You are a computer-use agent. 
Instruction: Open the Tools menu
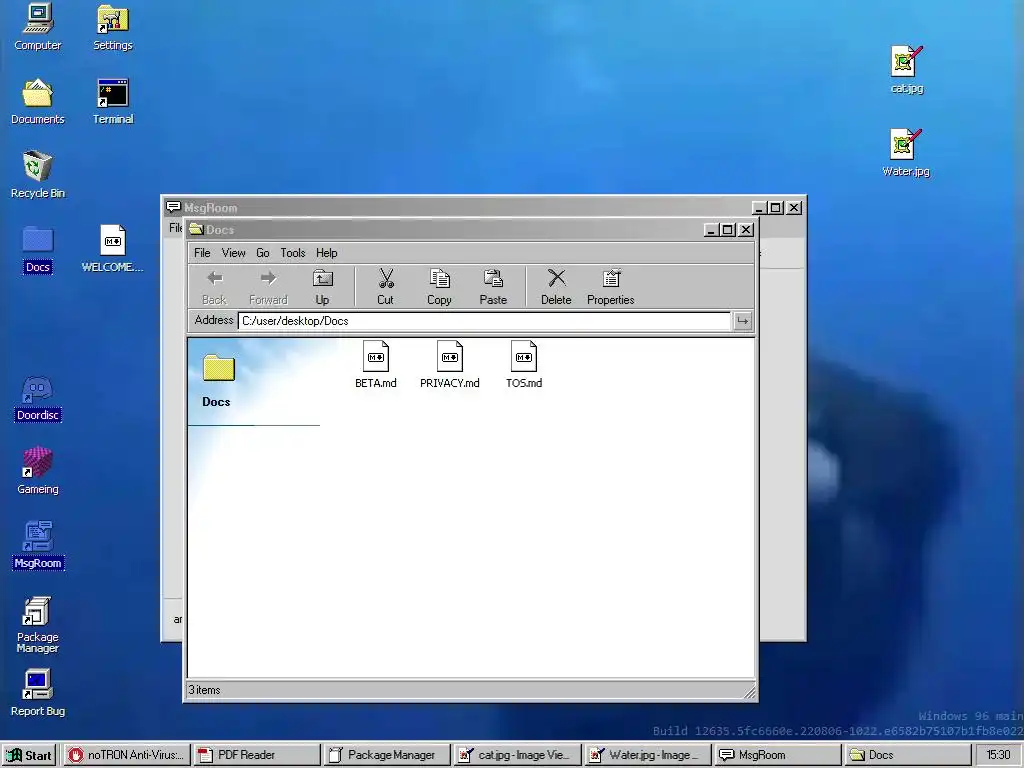coord(293,253)
